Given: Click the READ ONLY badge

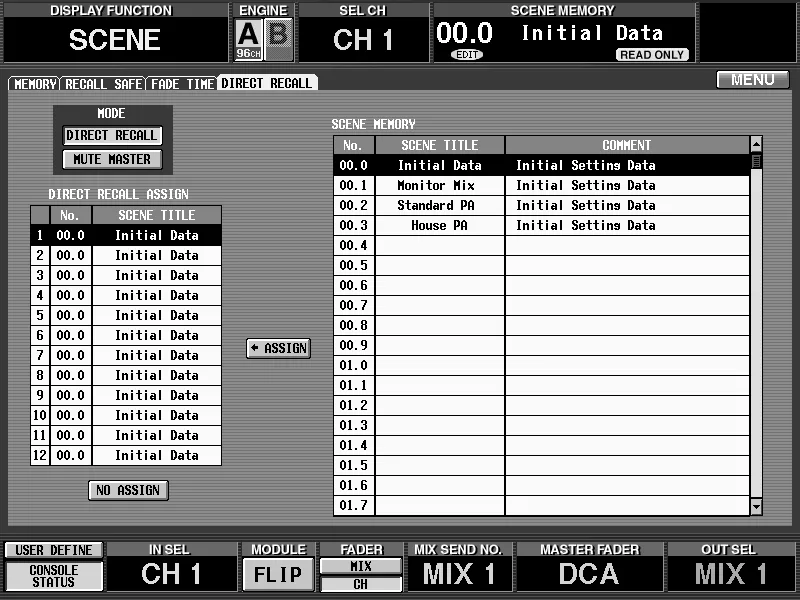Looking at the screenshot, I should pyautogui.click(x=652, y=55).
